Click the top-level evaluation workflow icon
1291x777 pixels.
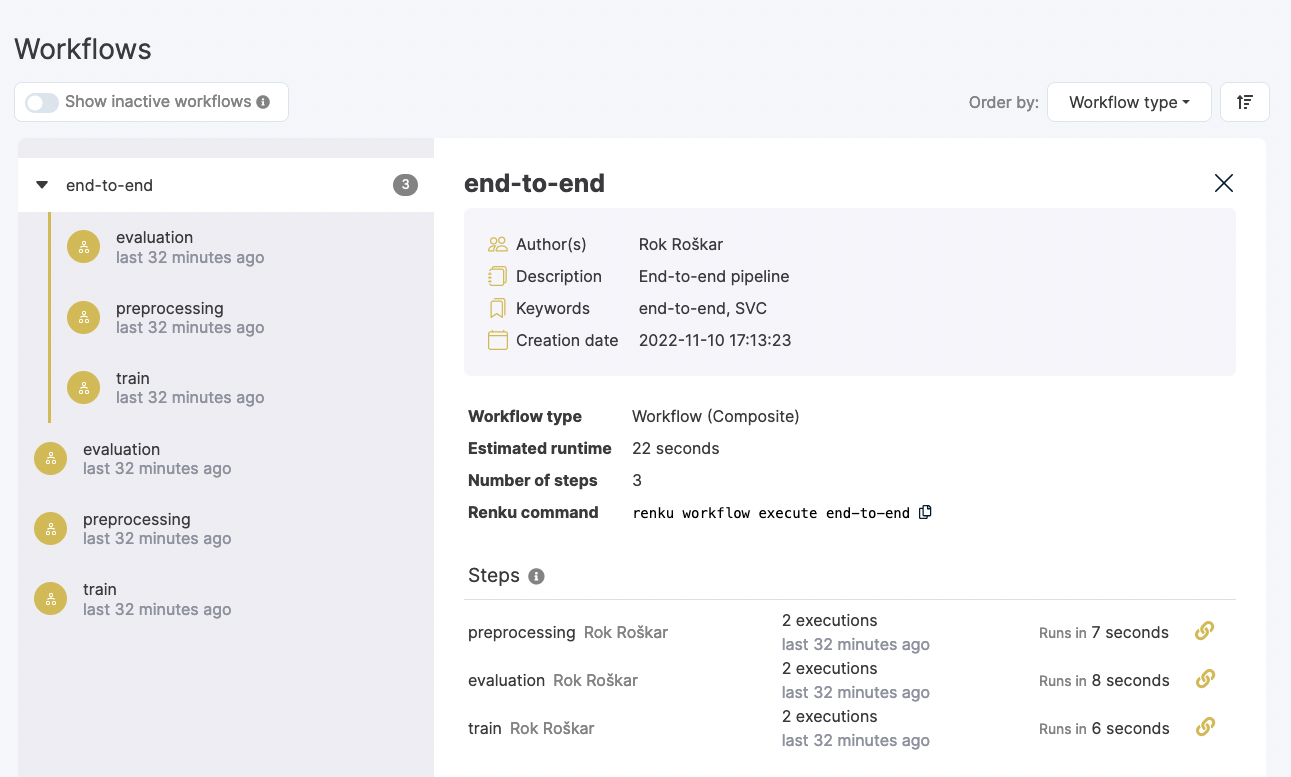click(51, 459)
